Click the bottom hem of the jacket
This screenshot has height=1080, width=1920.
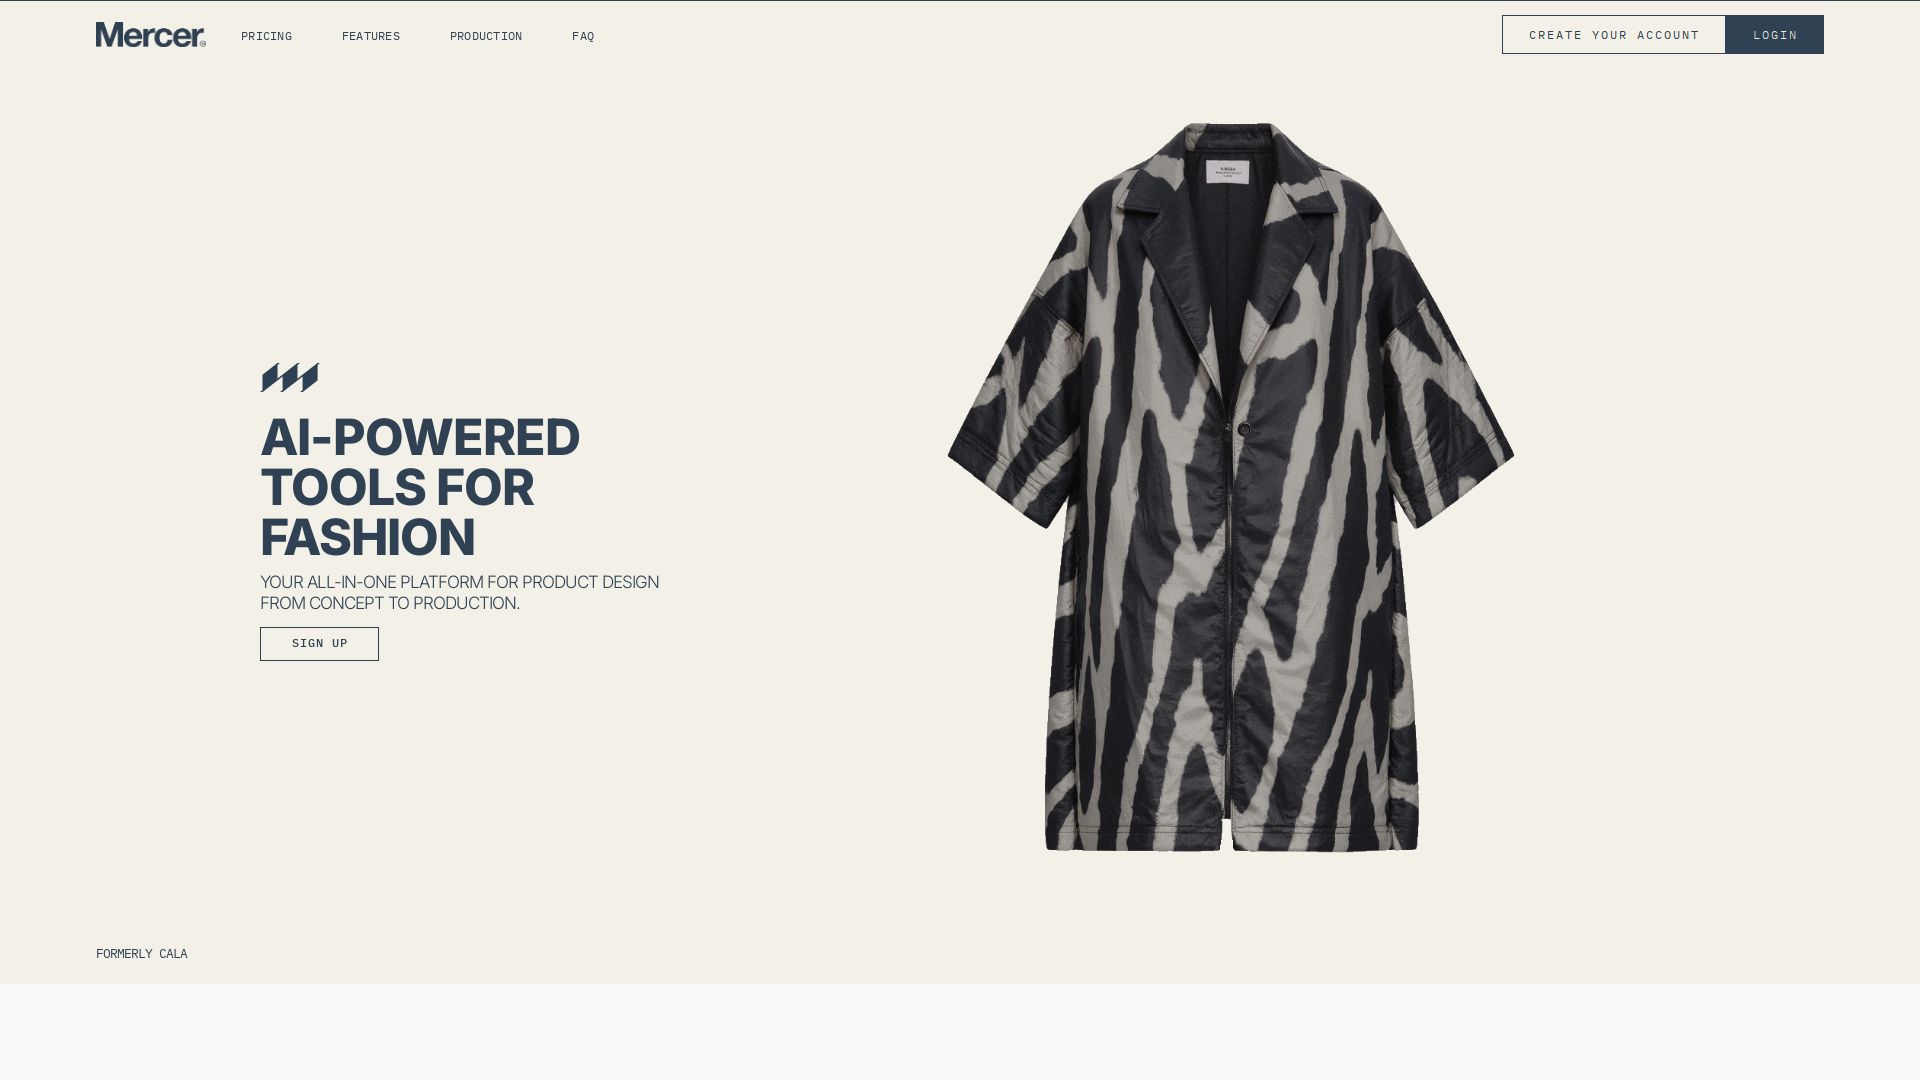pos(1232,840)
